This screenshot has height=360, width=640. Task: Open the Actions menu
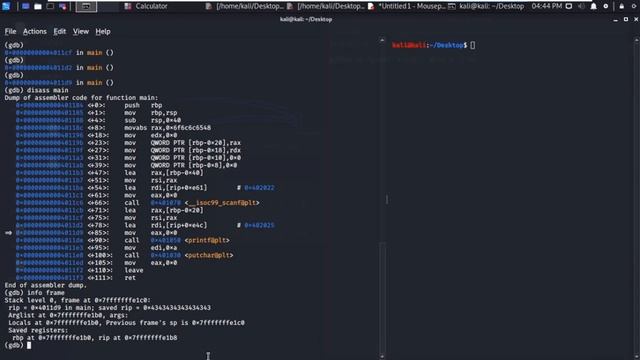pyautogui.click(x=35, y=31)
